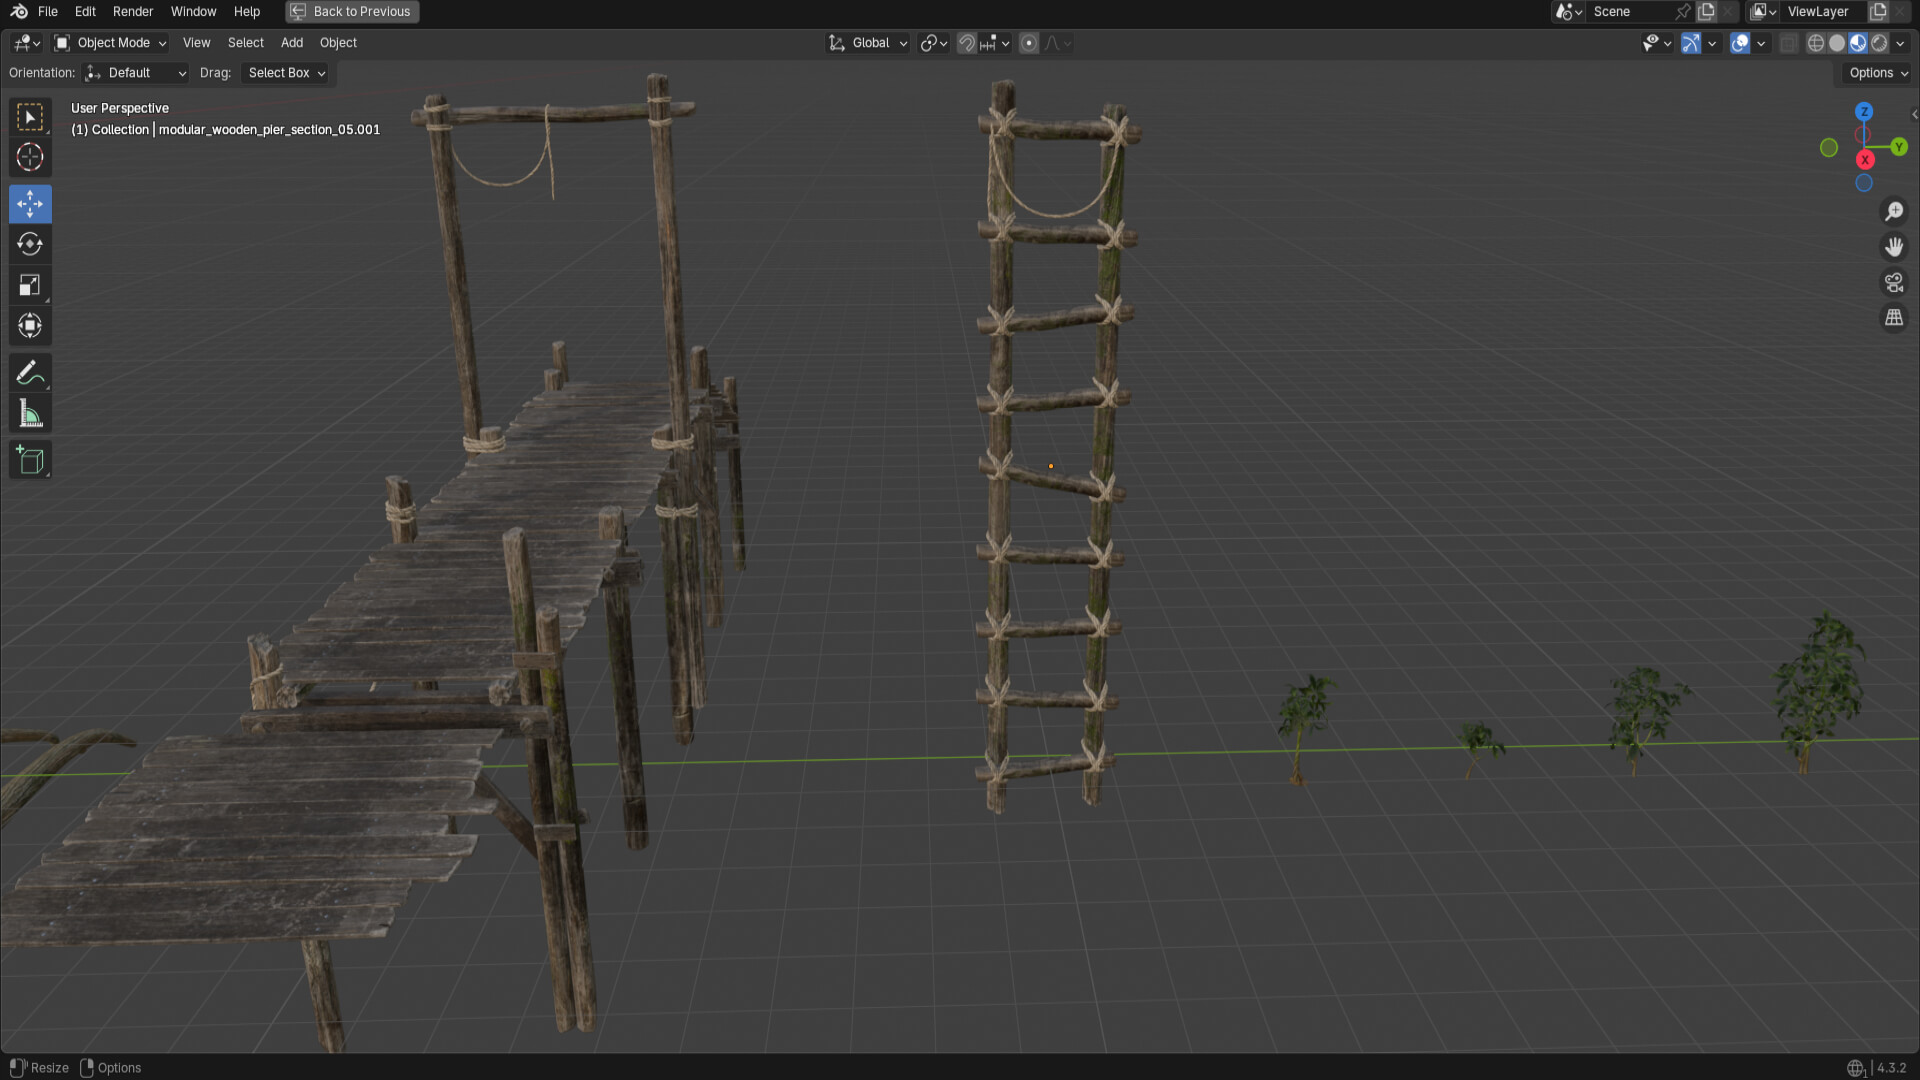Toggle Show Overlays button

(1740, 43)
